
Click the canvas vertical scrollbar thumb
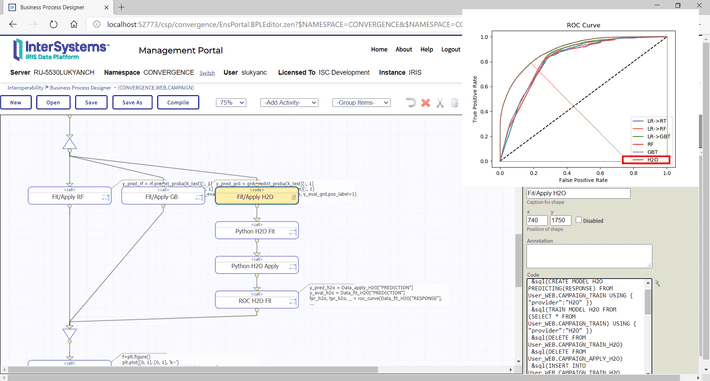pos(518,260)
